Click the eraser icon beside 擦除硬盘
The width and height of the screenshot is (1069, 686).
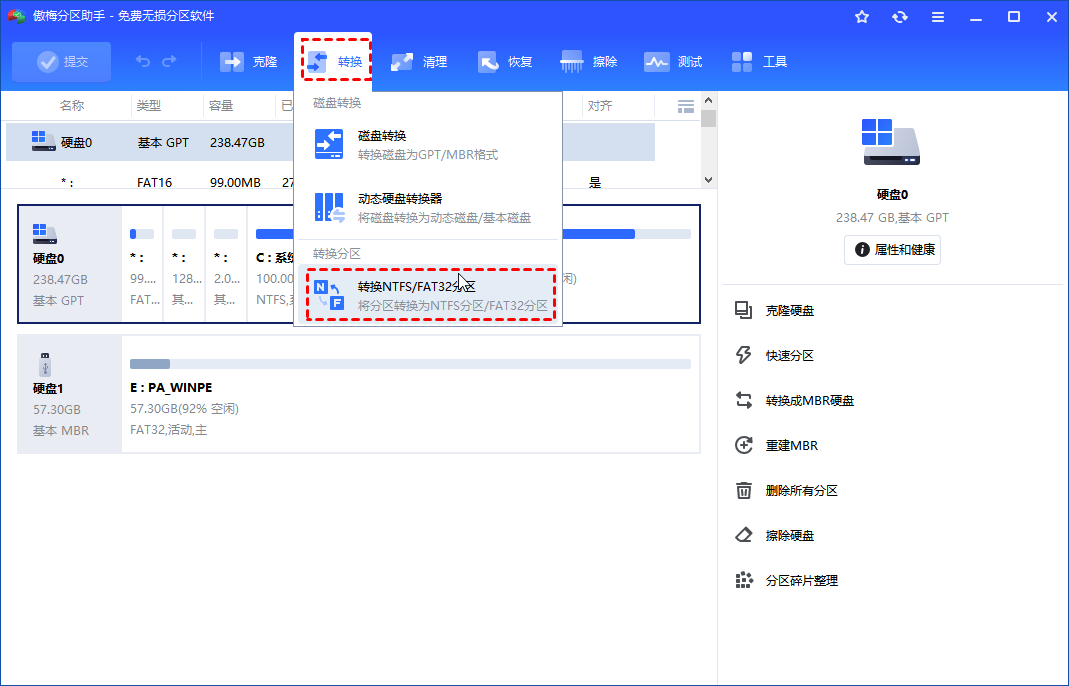pos(744,535)
